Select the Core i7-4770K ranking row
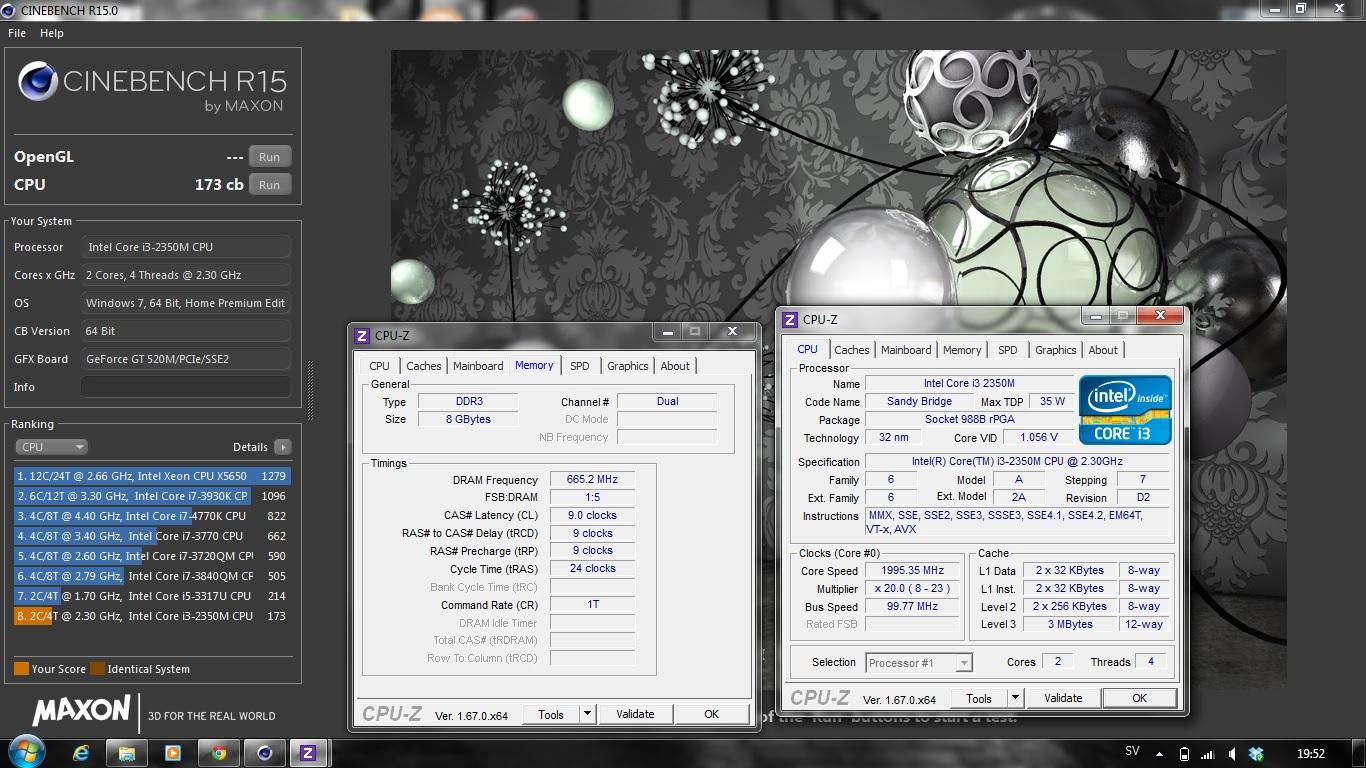The height and width of the screenshot is (768, 1366). (152, 516)
